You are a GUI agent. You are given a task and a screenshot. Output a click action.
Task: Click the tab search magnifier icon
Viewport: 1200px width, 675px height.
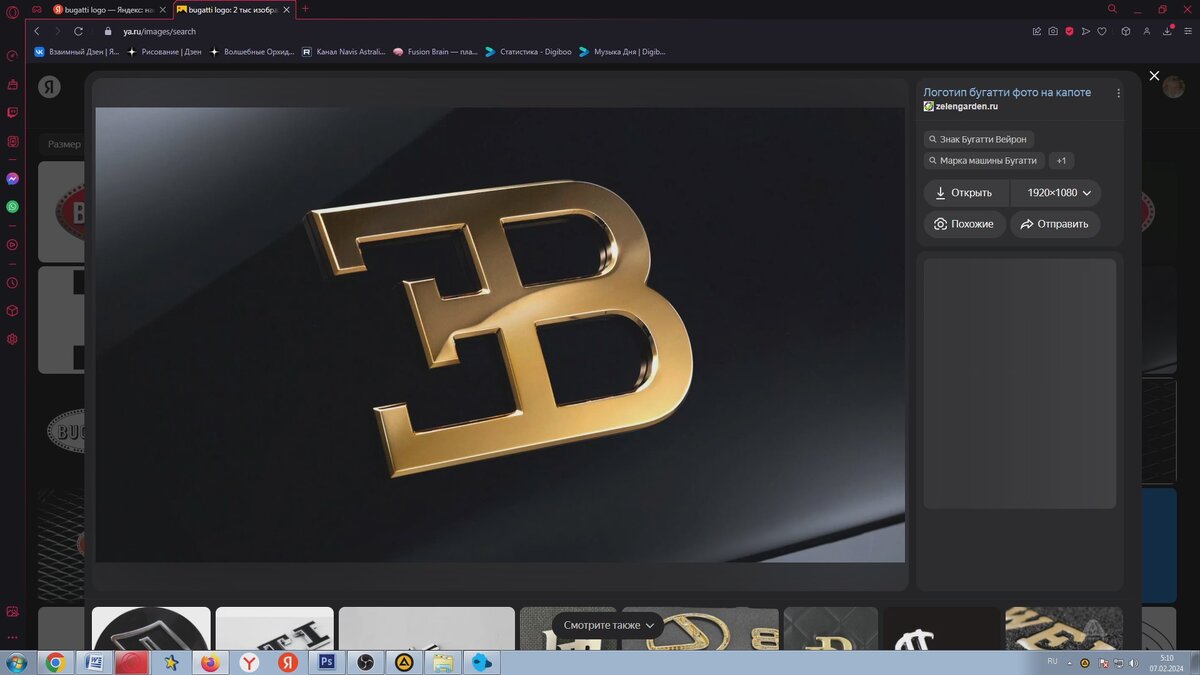(x=1112, y=9)
